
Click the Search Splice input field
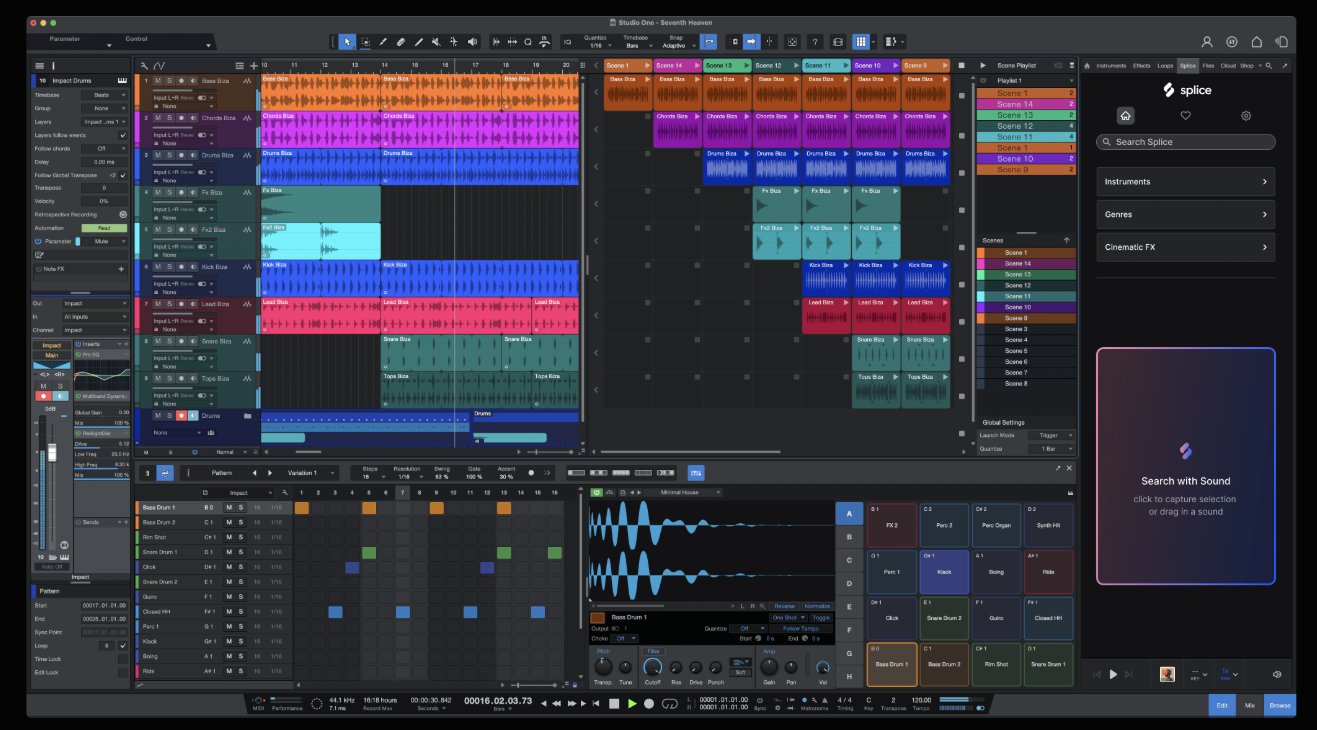point(1185,141)
